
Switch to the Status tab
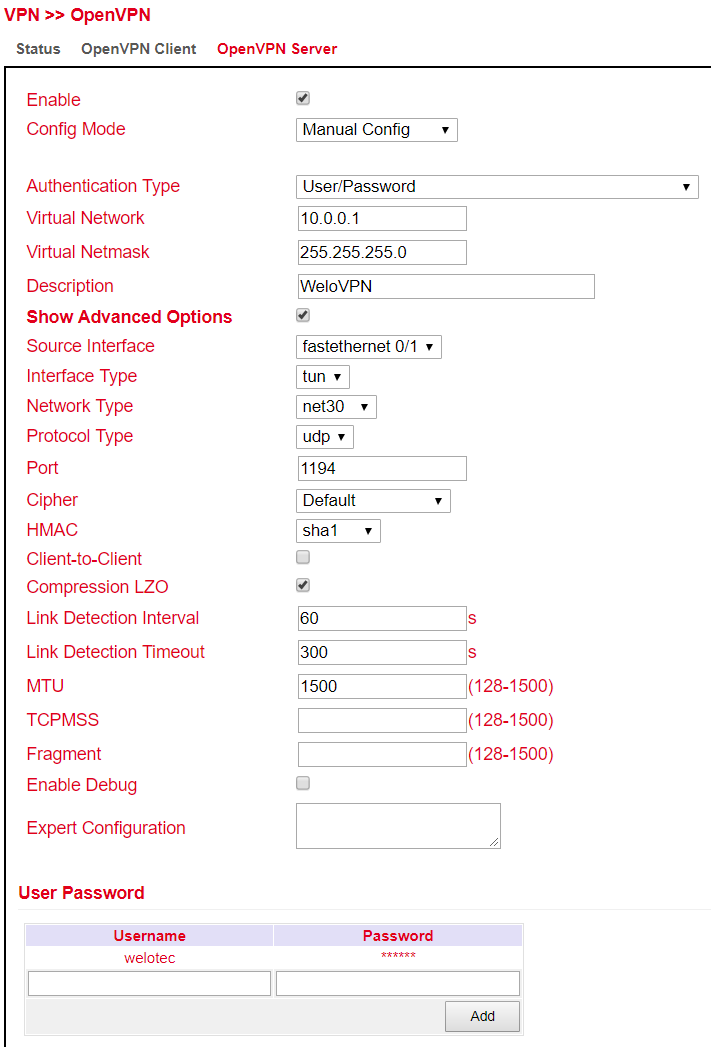tap(38, 49)
